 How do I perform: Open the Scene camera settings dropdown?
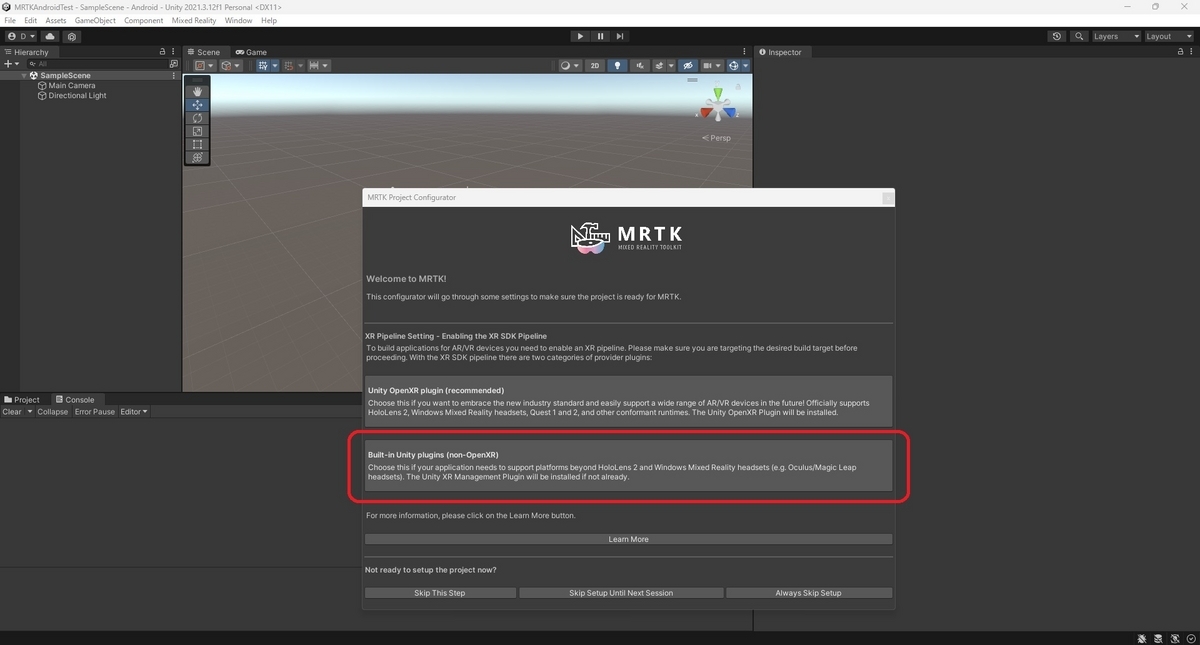pos(711,65)
